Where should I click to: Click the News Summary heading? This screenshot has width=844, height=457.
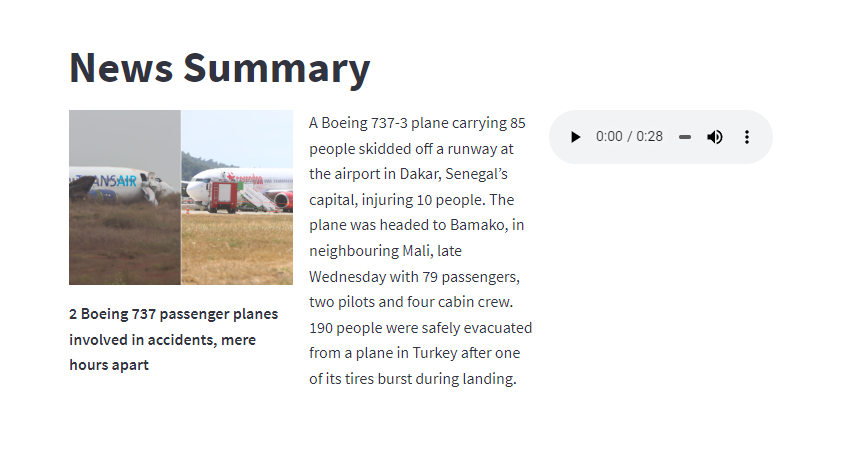tap(220, 68)
